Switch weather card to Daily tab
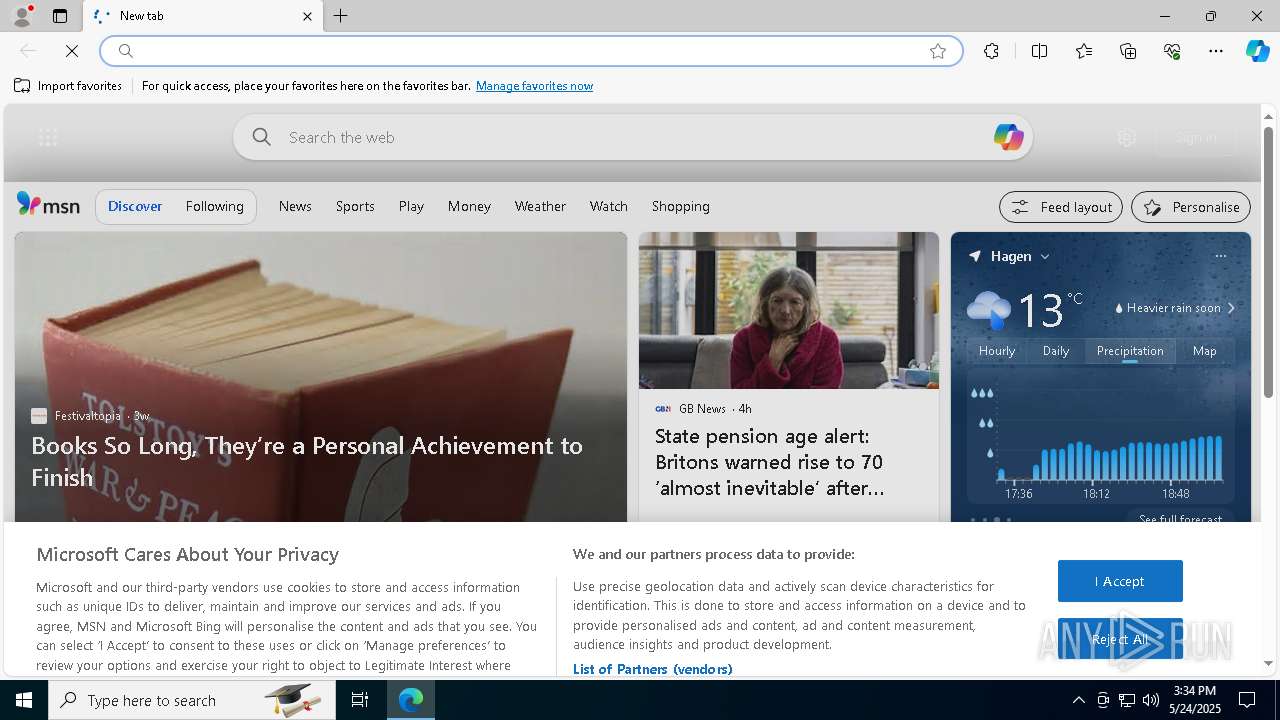This screenshot has height=720, width=1280. pyautogui.click(x=1056, y=351)
